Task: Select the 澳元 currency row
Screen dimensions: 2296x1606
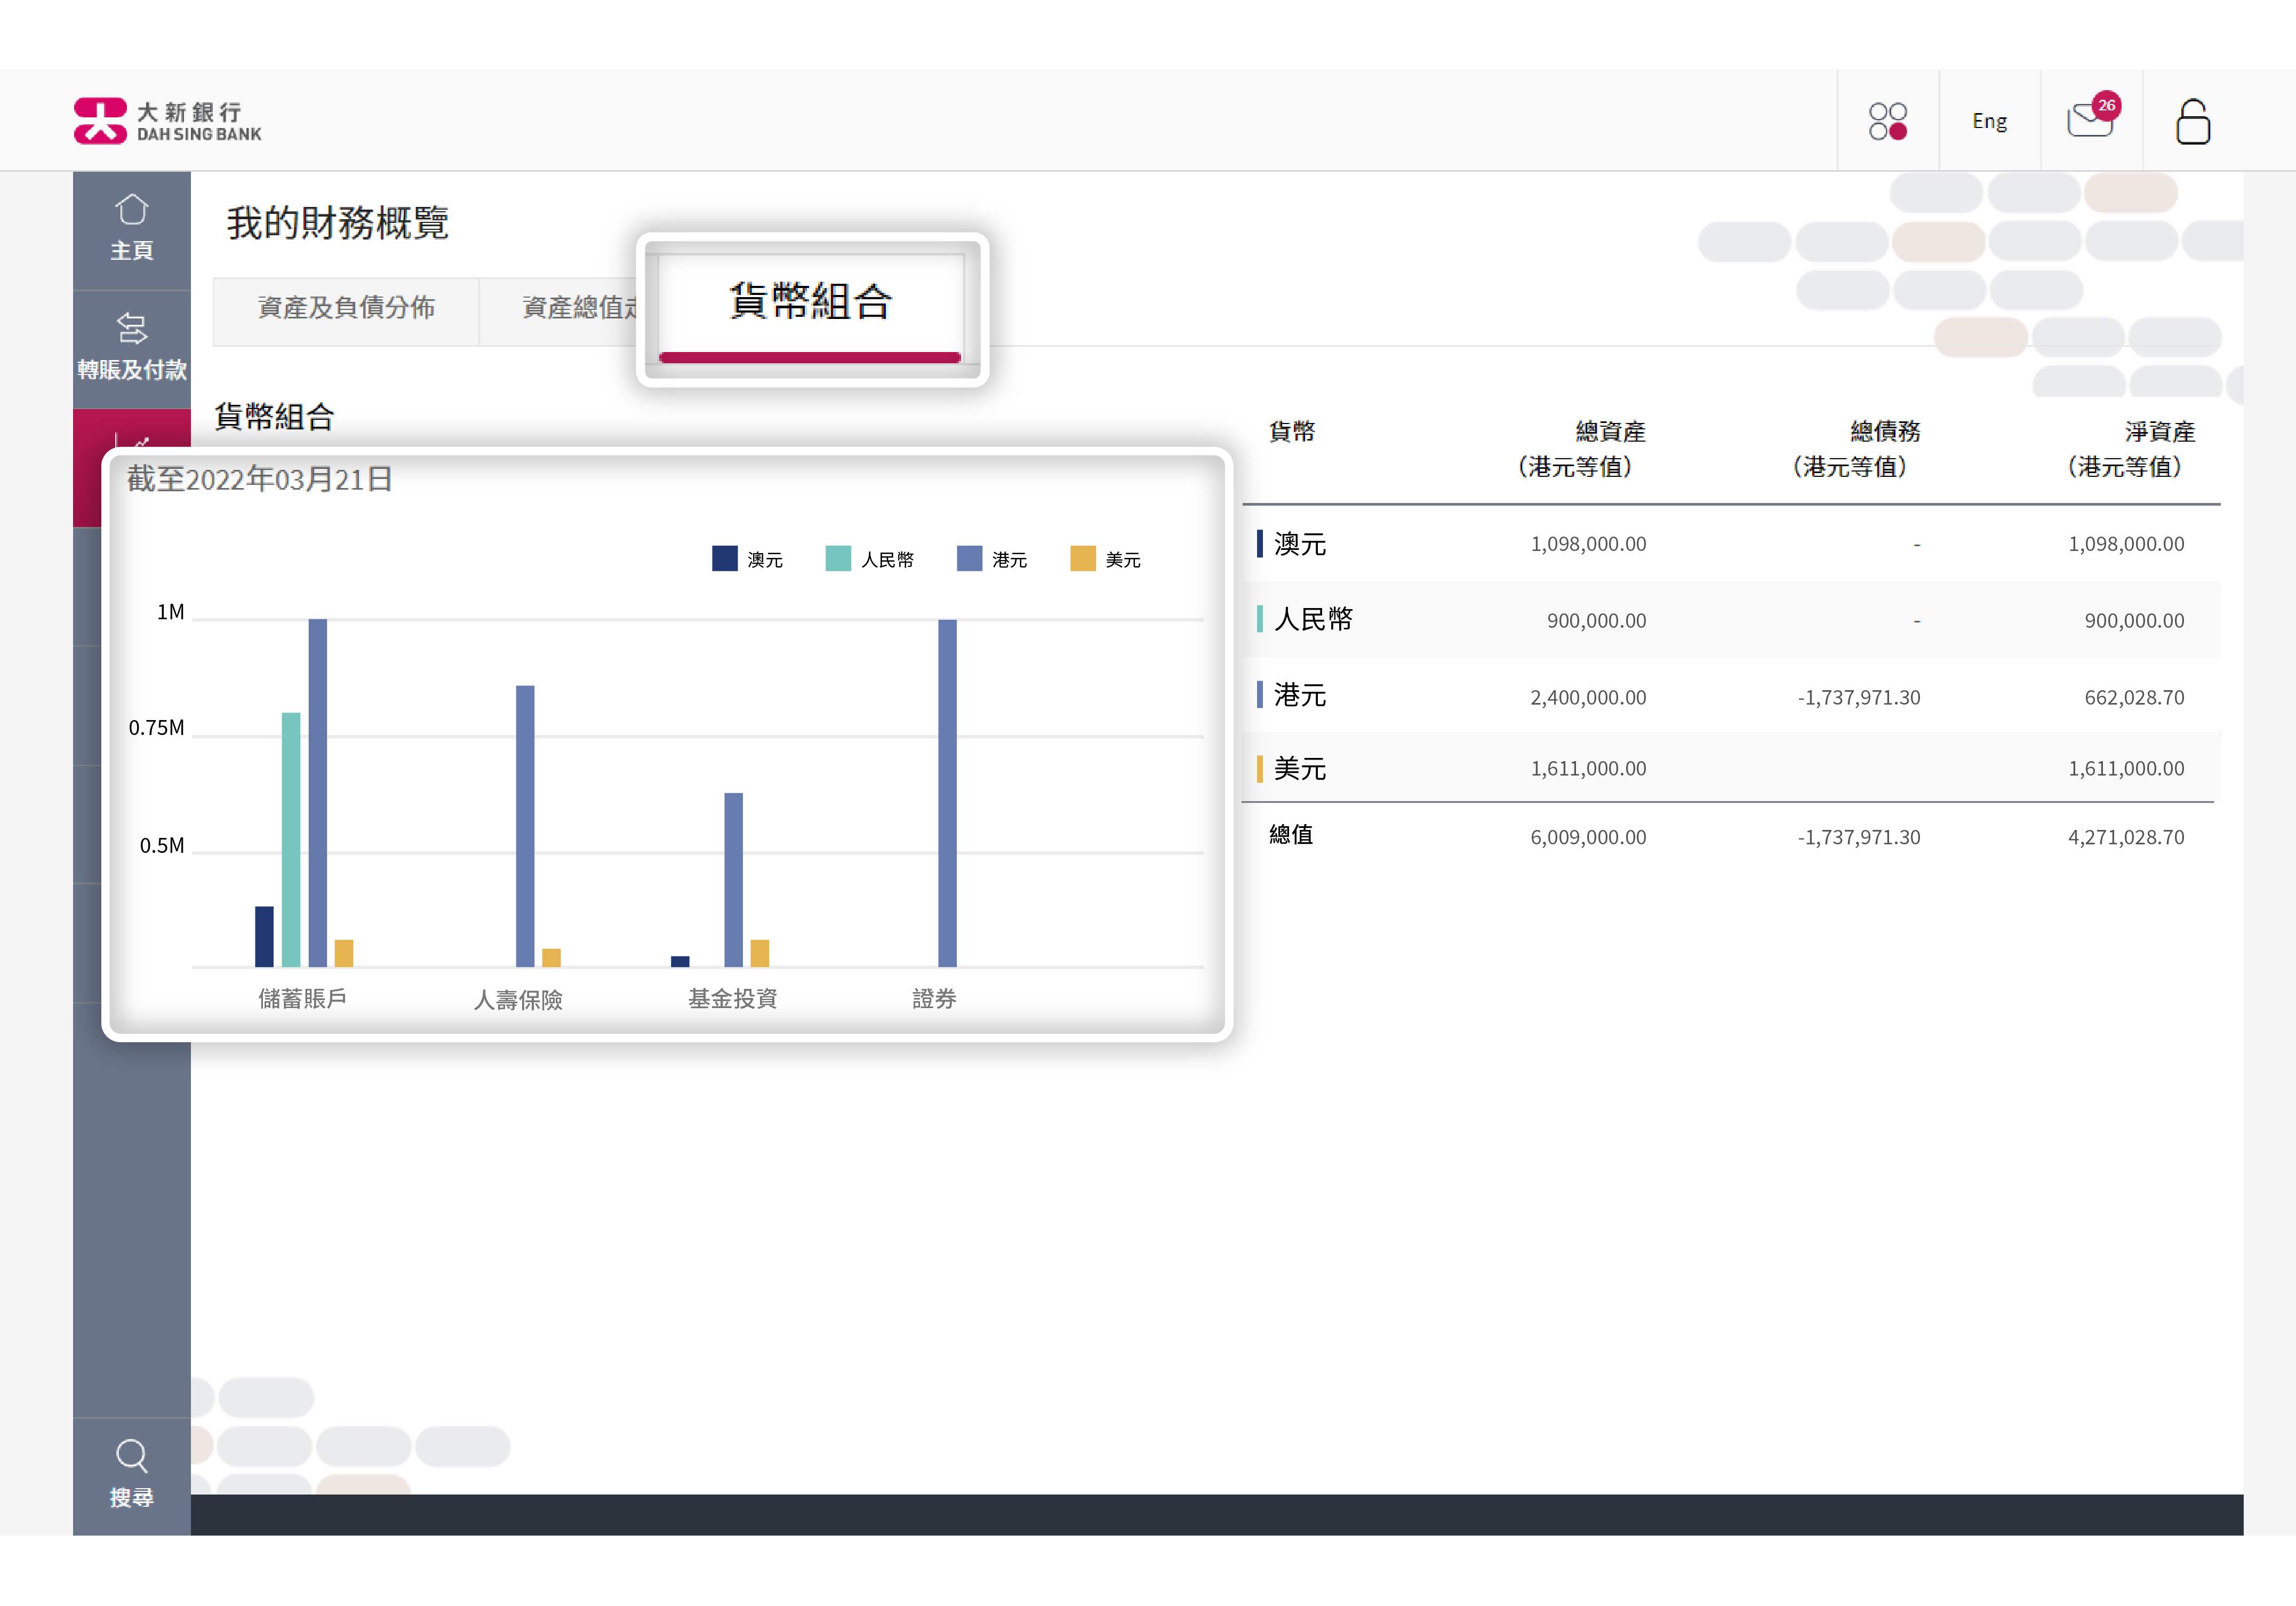Action: coord(1731,544)
